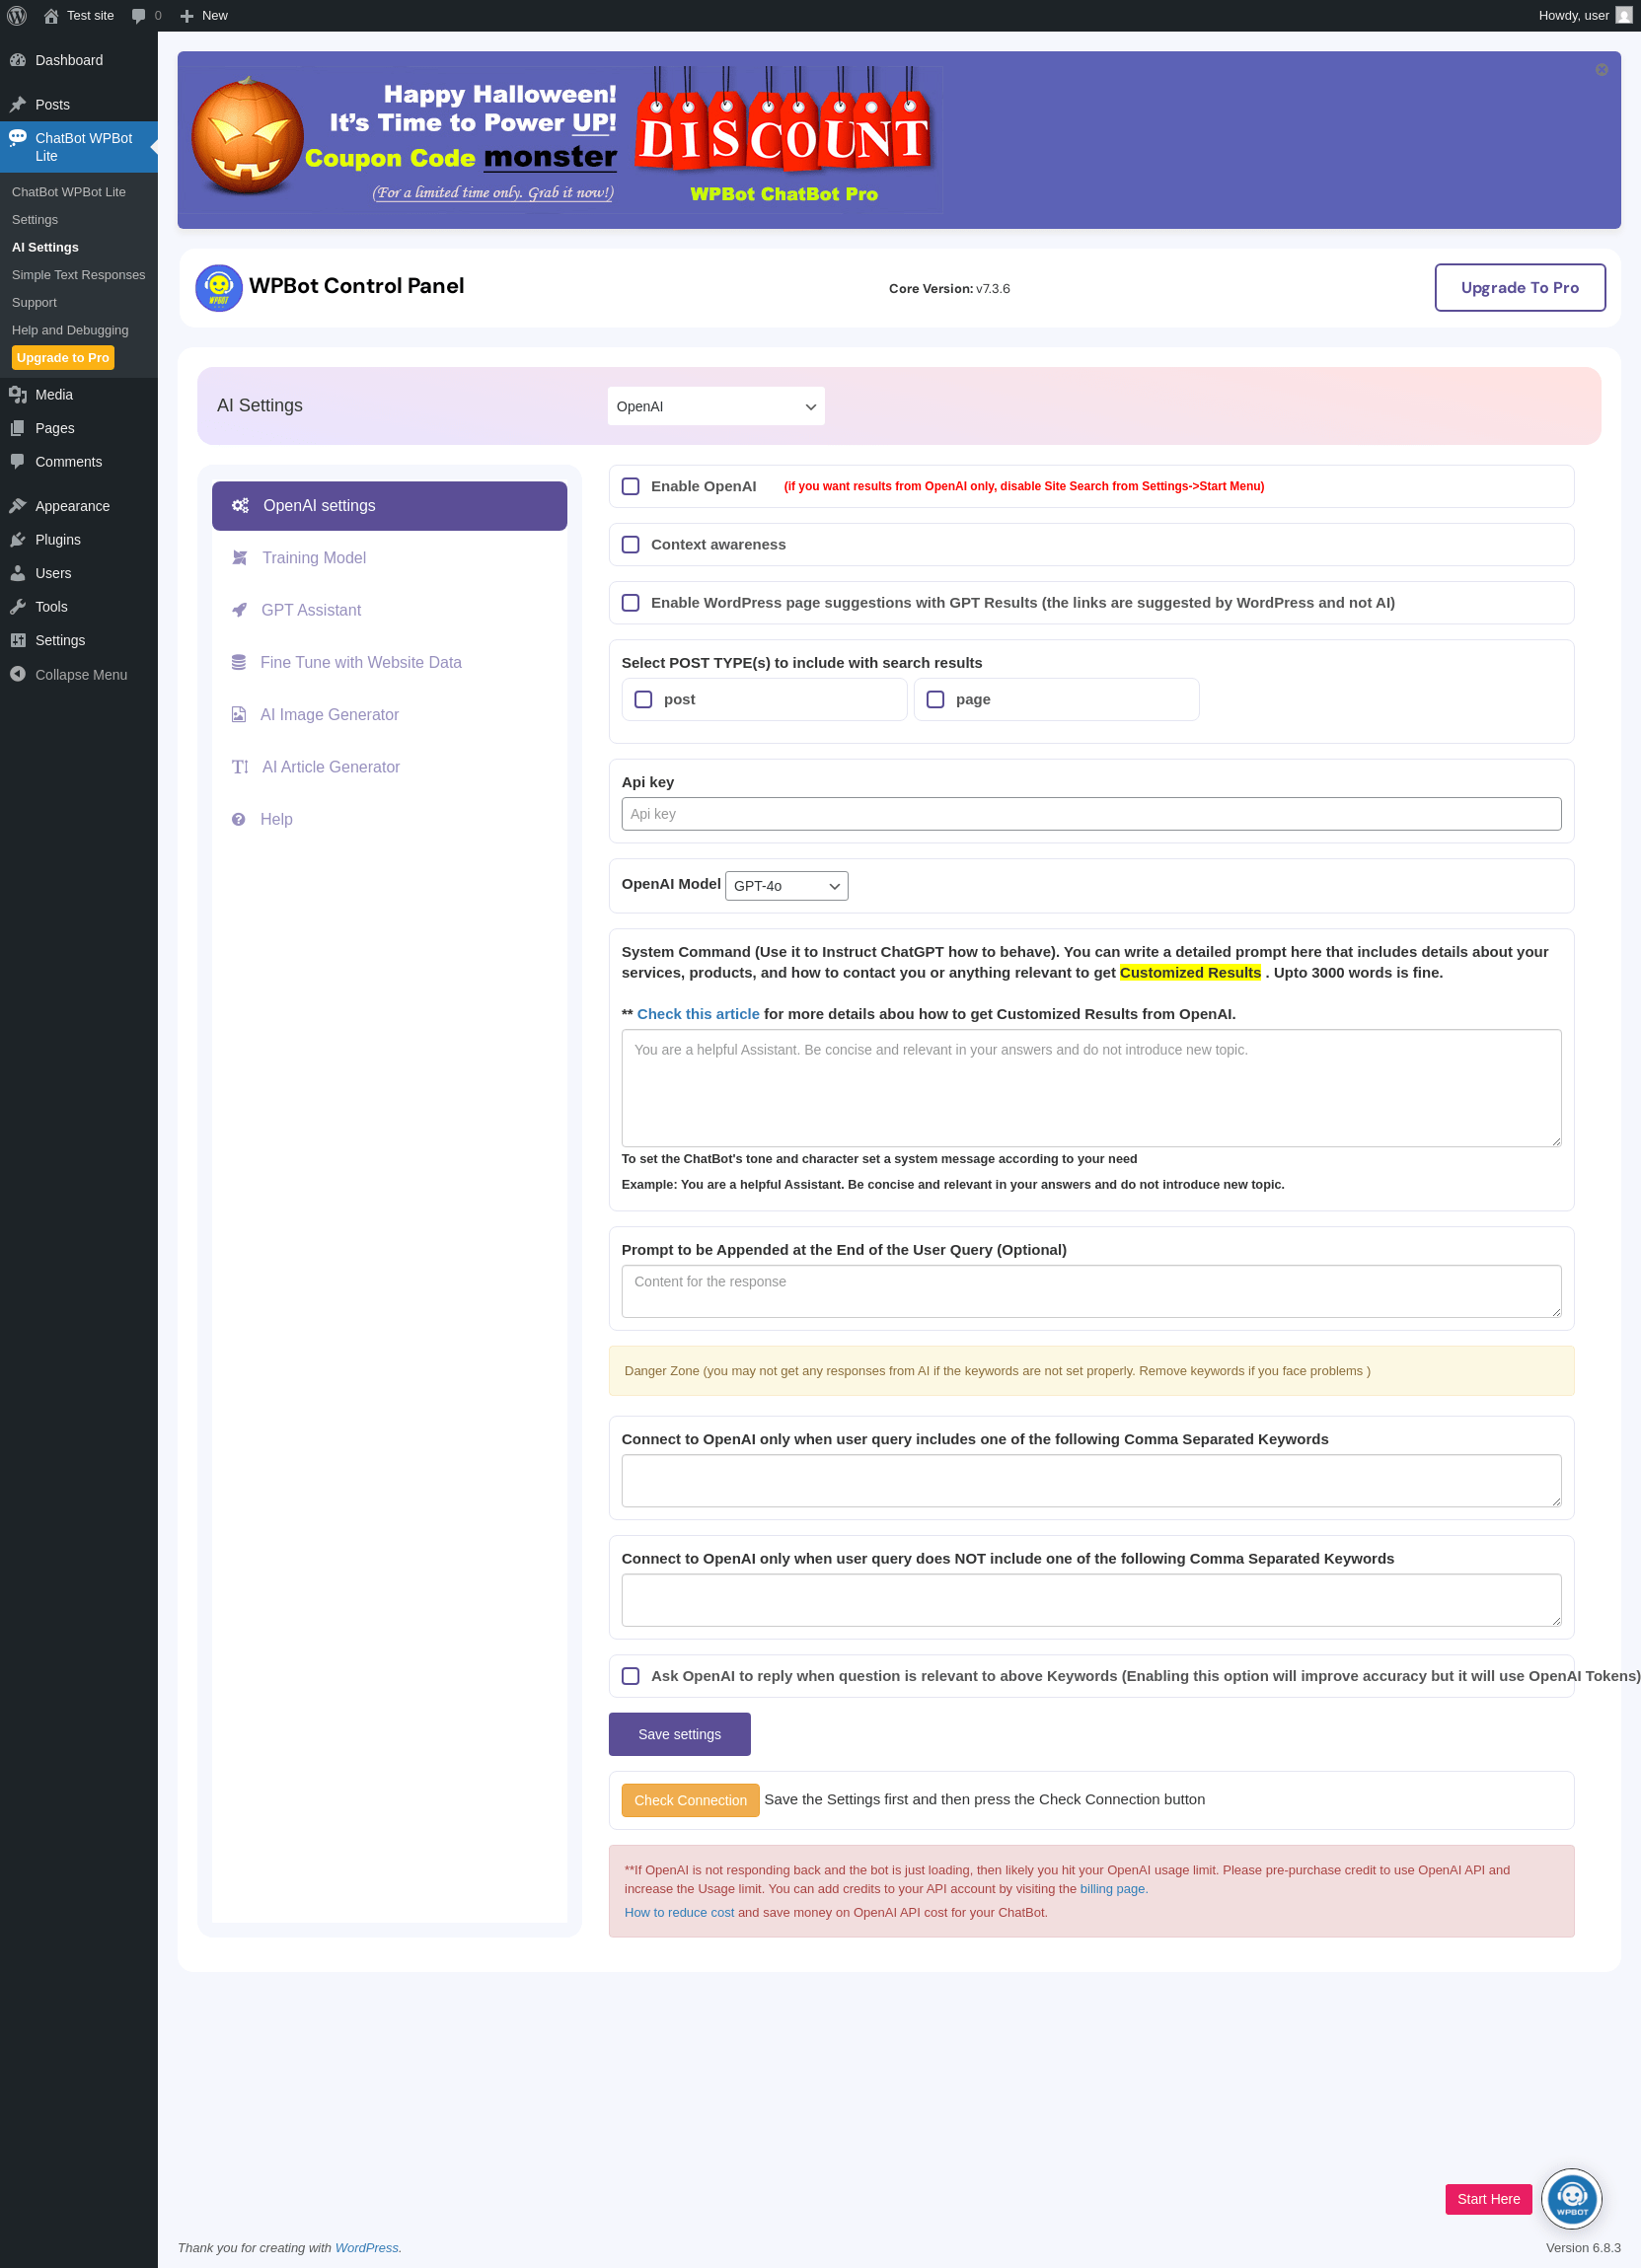Image resolution: width=1641 pixels, height=2268 pixels.
Task: Click the Collapse Menu arrow icon
Action: 18,675
